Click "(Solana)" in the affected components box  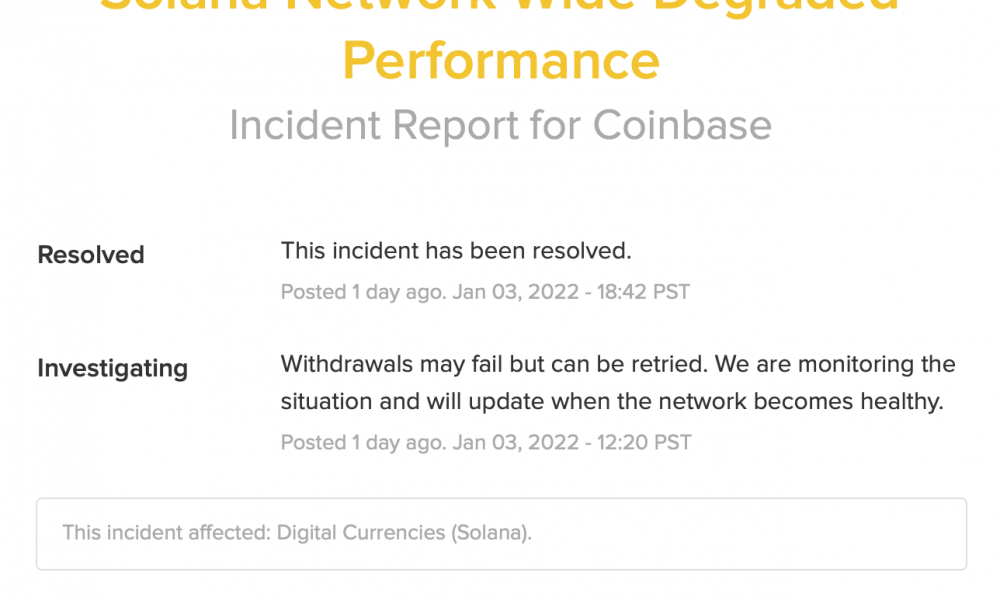[492, 532]
